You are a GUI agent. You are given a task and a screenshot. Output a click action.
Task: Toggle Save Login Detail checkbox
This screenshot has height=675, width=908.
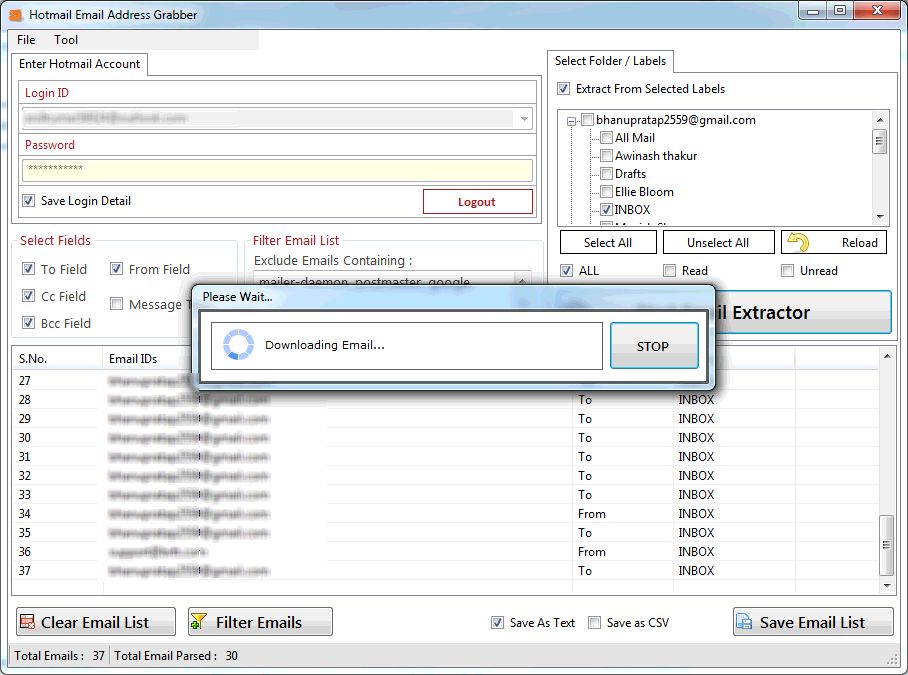[28, 201]
